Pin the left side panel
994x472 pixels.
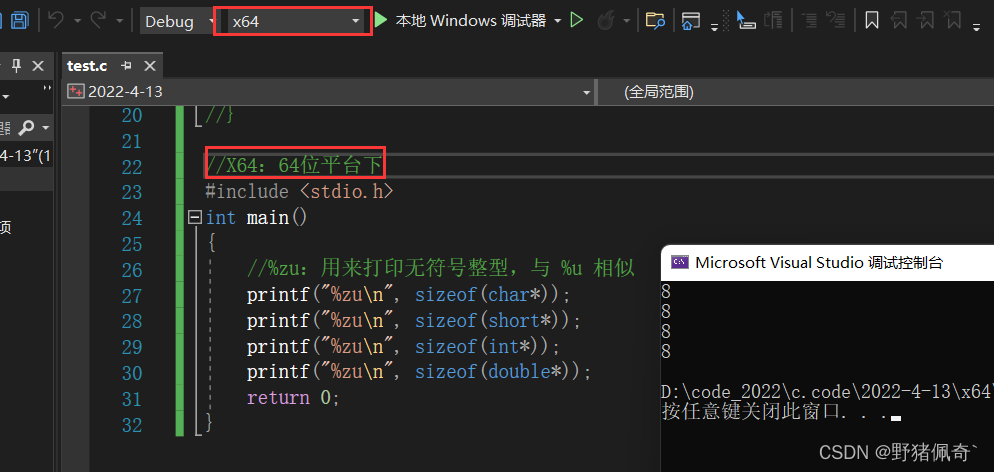click(16, 66)
